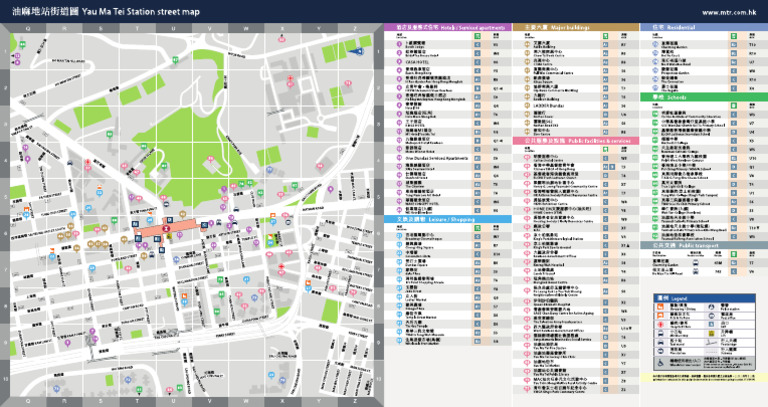Viewport: 768px width, 407px height.
Task: Click grid column letter V along map bottom
Action: click(x=209, y=399)
